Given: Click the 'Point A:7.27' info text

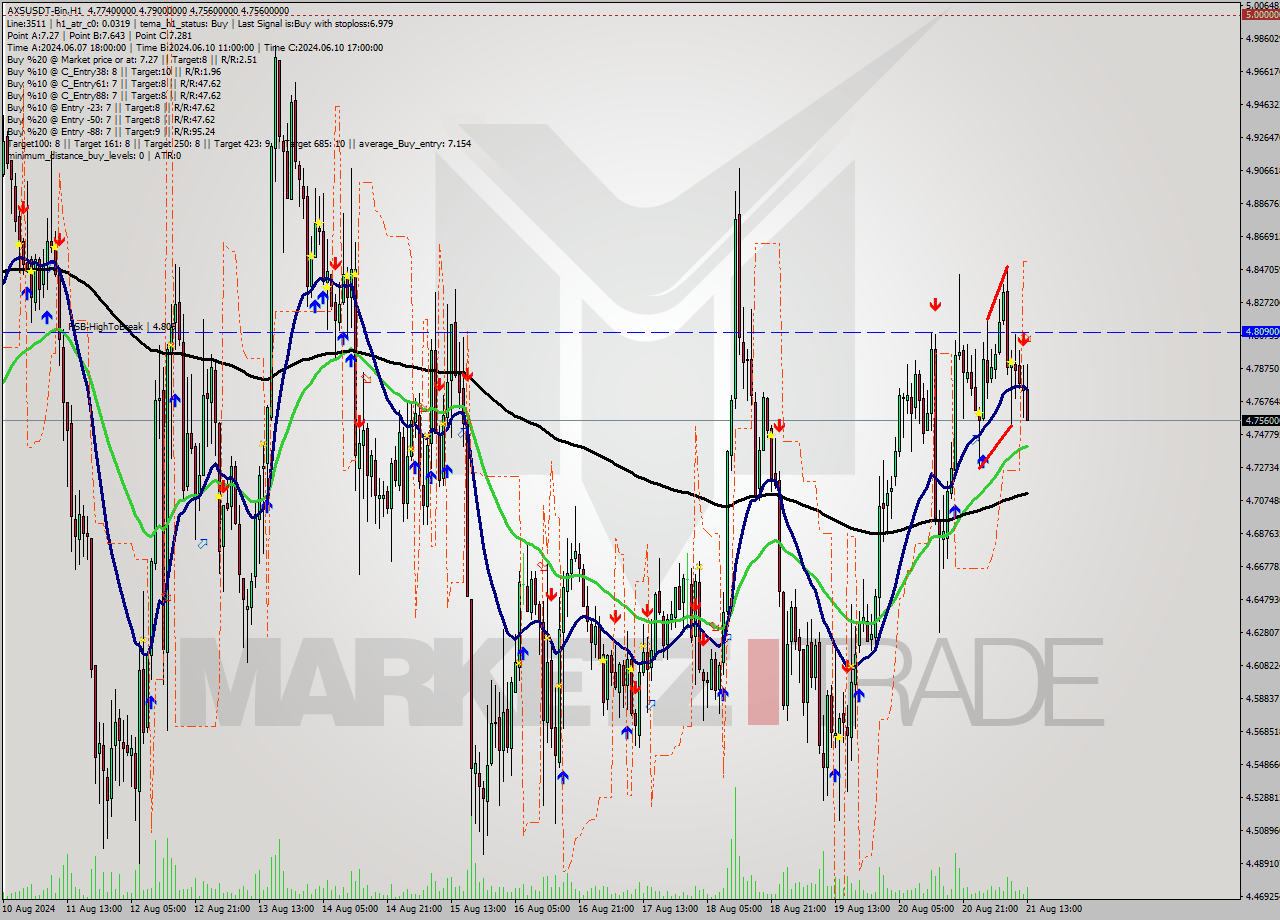Looking at the screenshot, I should click(32, 35).
